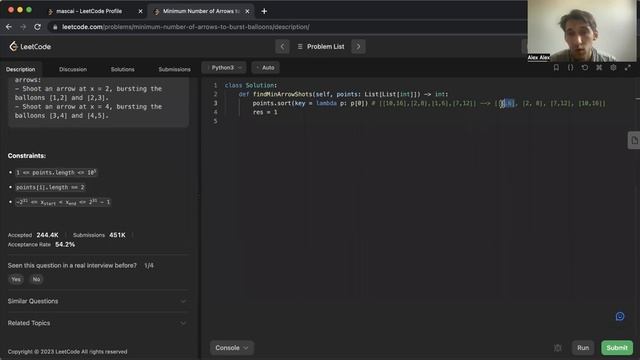Screen dimensions: 640x360
Task: Click the site lock icon in address bar
Action: point(55,27)
